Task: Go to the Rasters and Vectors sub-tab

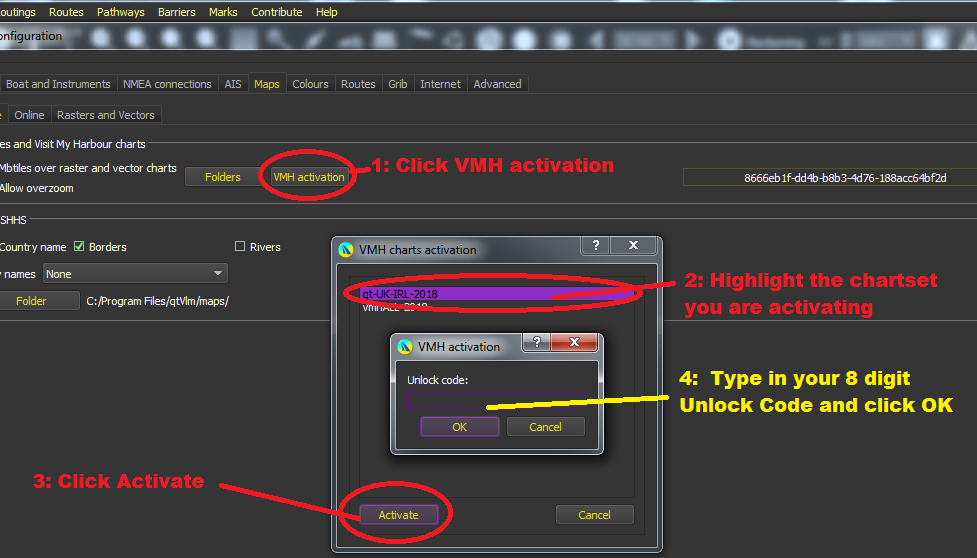Action: pyautogui.click(x=106, y=115)
